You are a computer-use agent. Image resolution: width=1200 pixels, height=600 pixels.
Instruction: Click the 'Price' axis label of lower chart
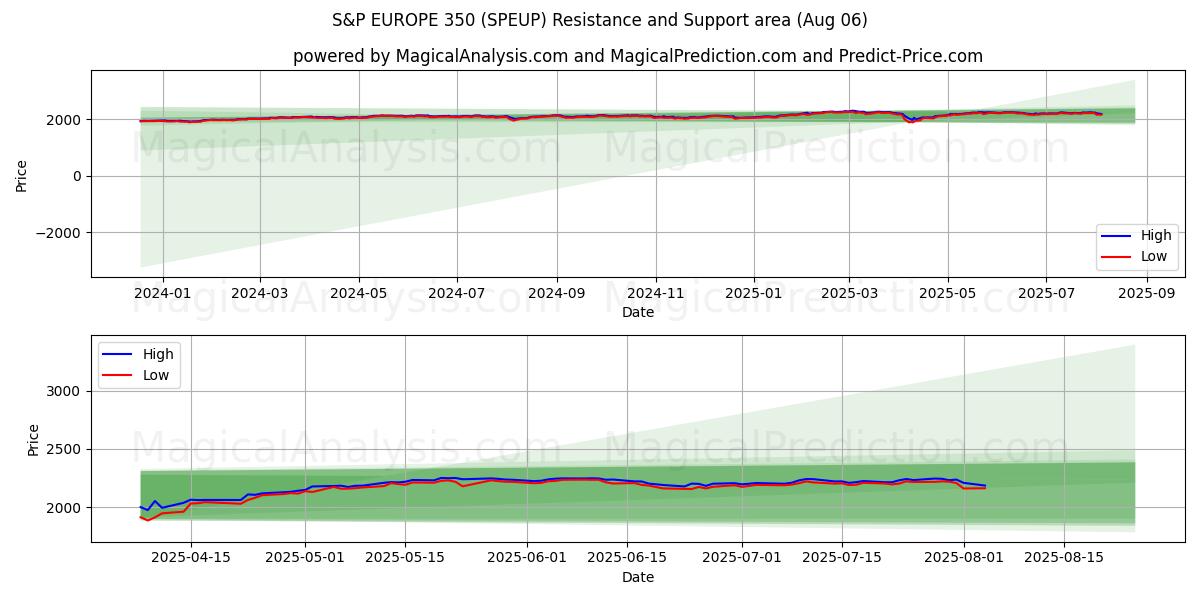coord(33,440)
